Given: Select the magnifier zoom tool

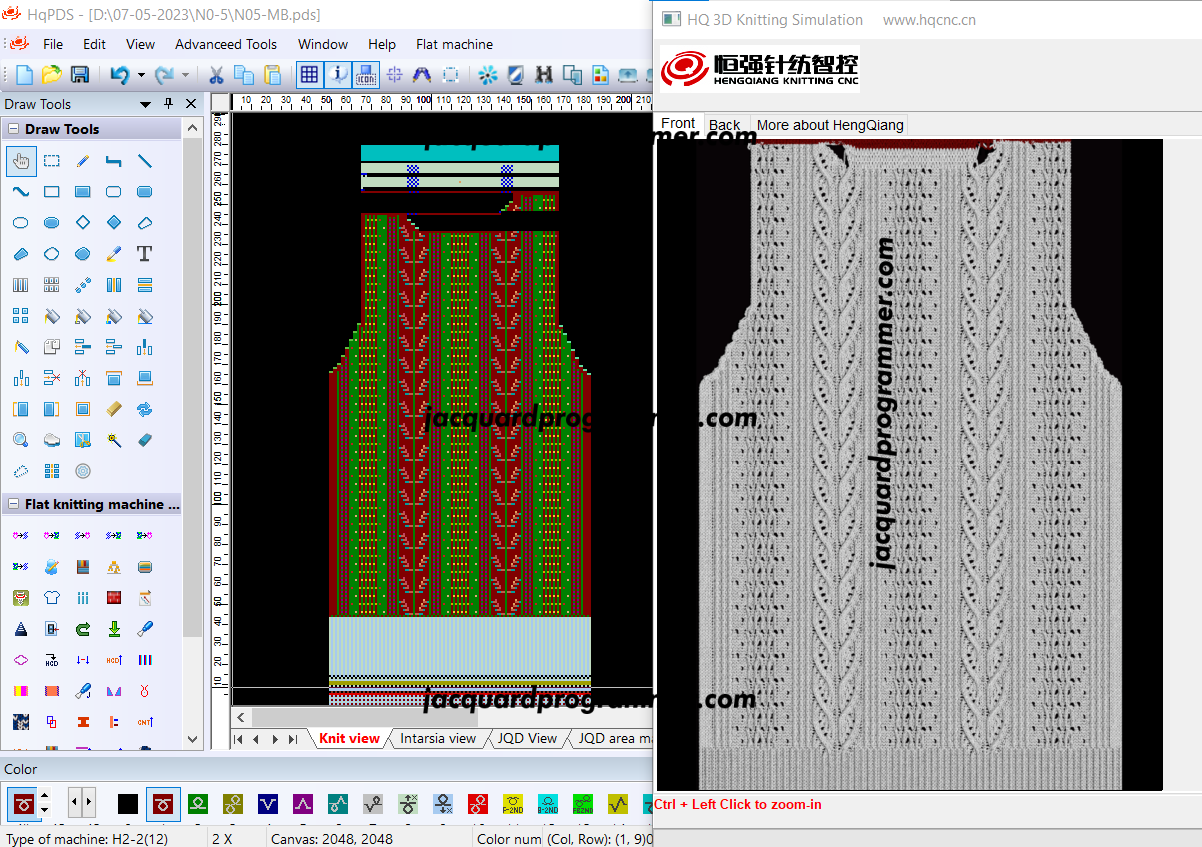Looking at the screenshot, I should pos(21,439).
